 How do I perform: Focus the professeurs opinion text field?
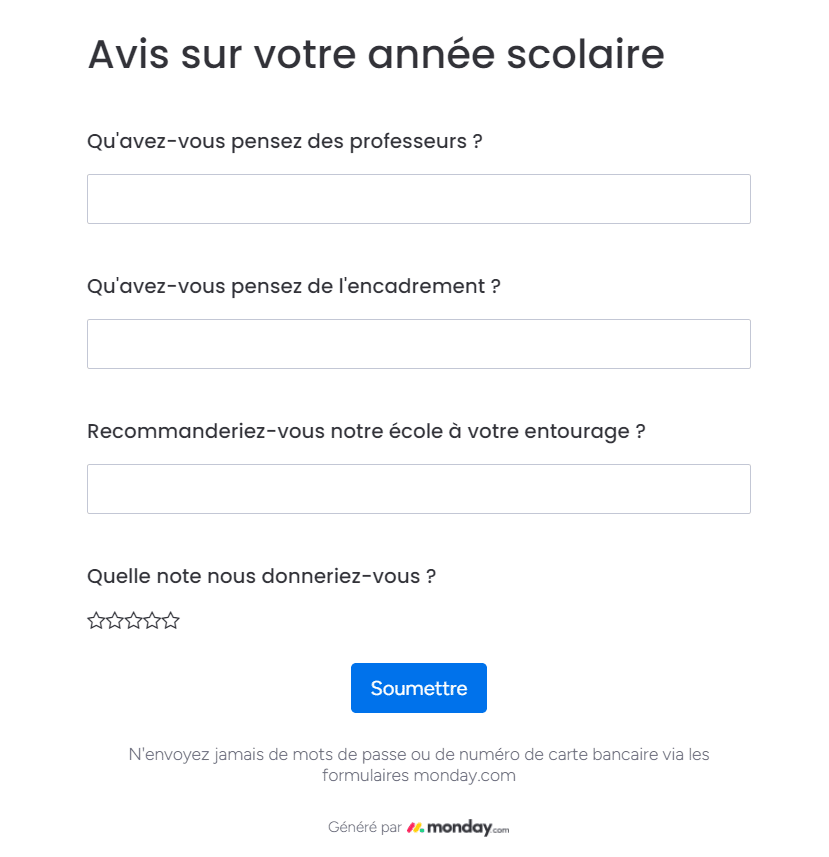click(419, 199)
